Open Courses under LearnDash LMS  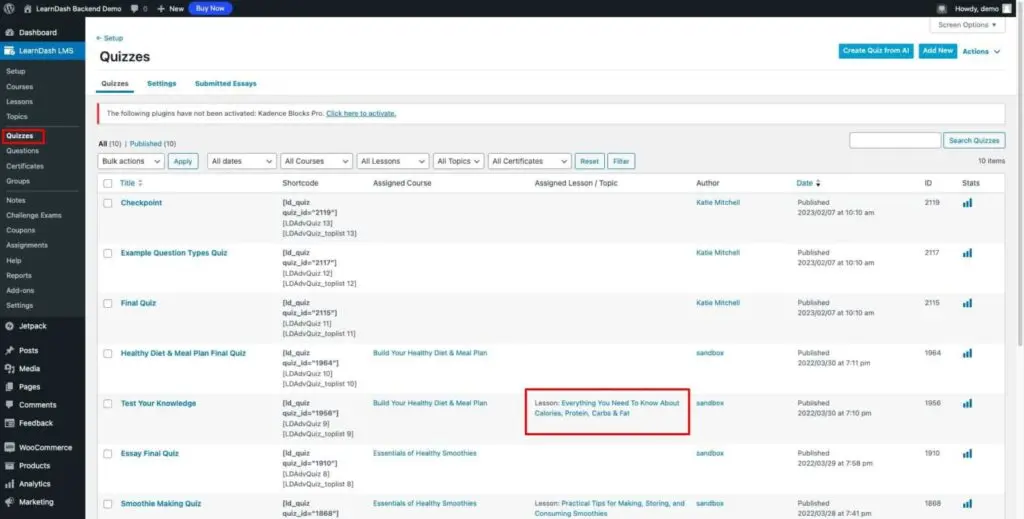20,87
